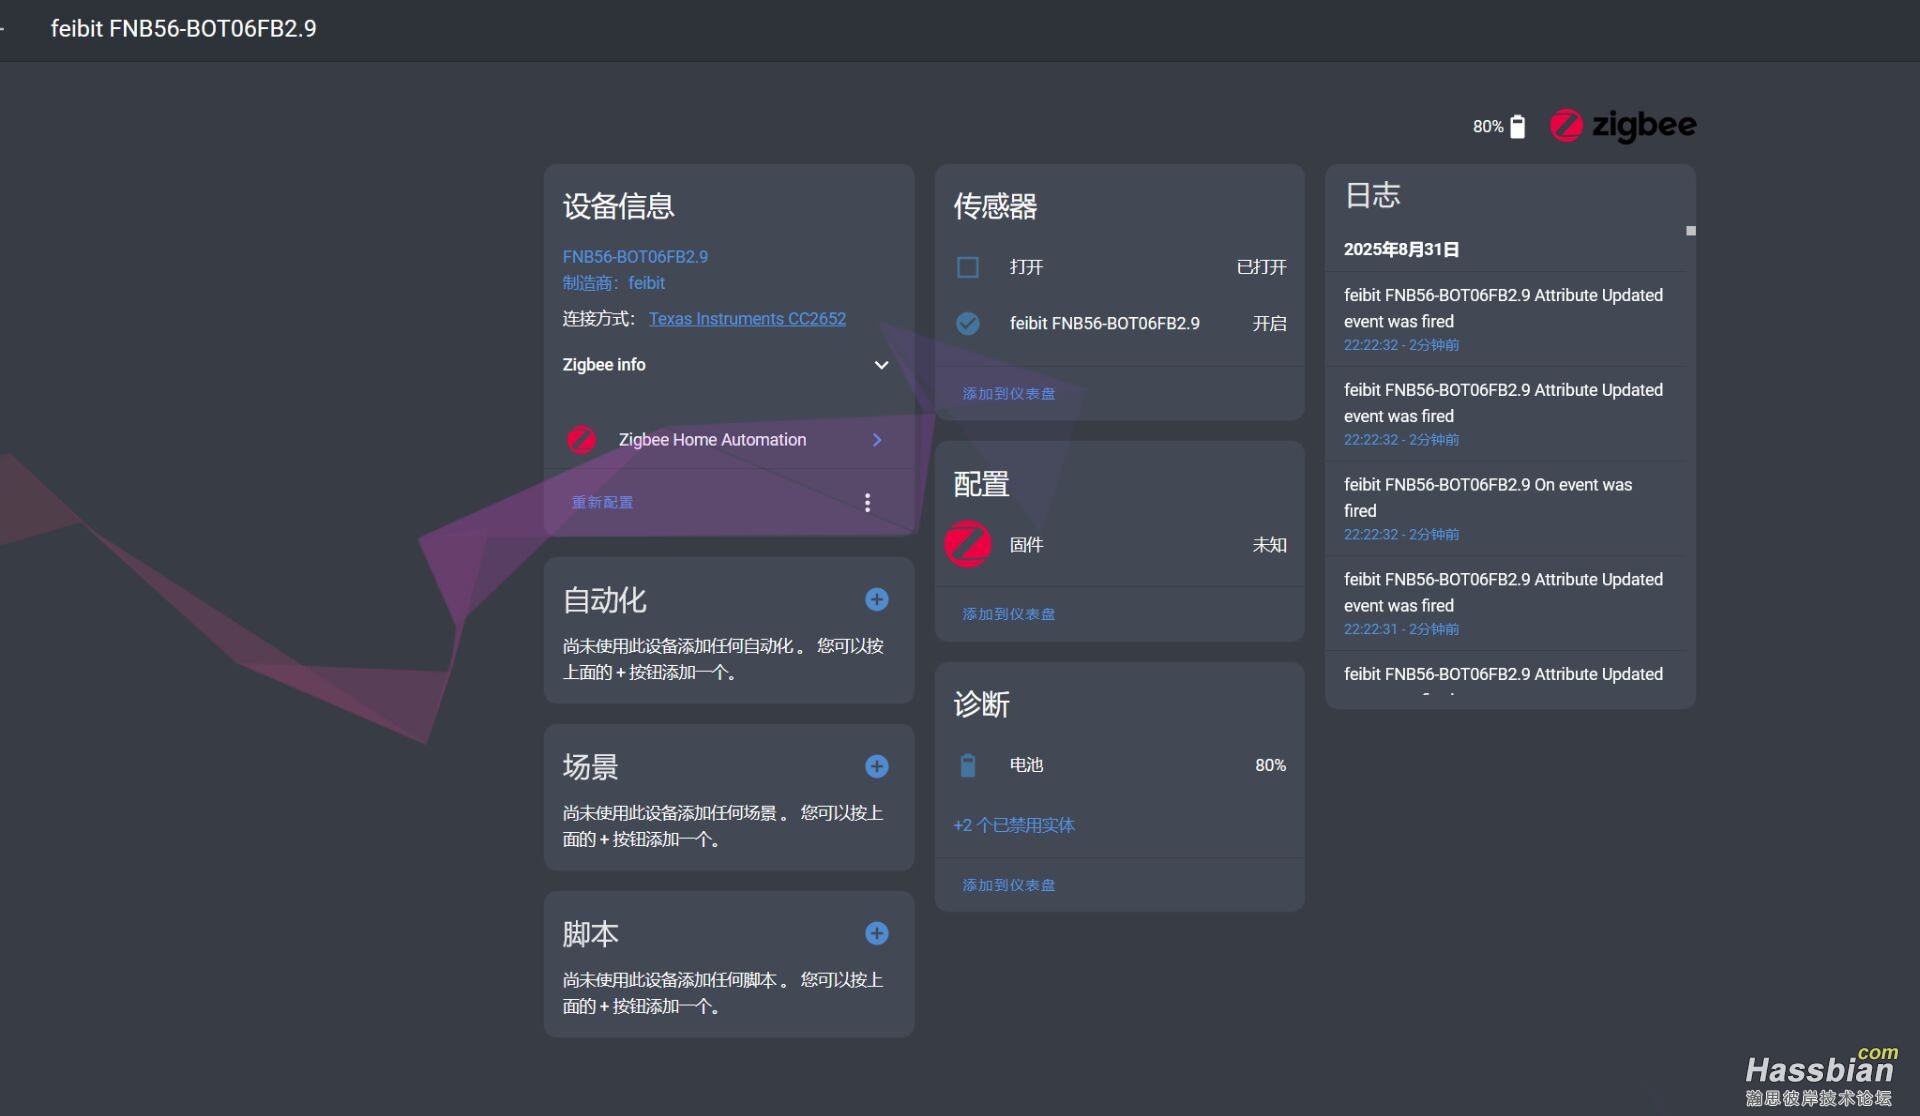Click the 场景 card heading
This screenshot has height=1116, width=1920.
tap(590, 767)
